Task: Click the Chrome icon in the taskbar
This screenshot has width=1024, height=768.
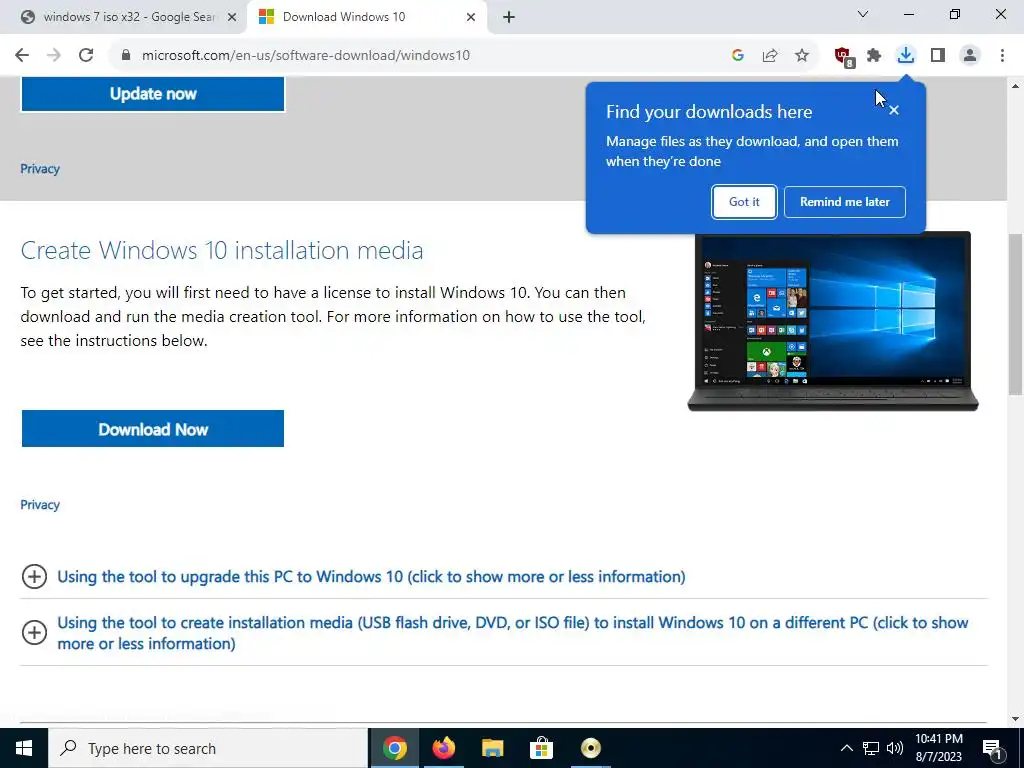Action: (x=394, y=748)
